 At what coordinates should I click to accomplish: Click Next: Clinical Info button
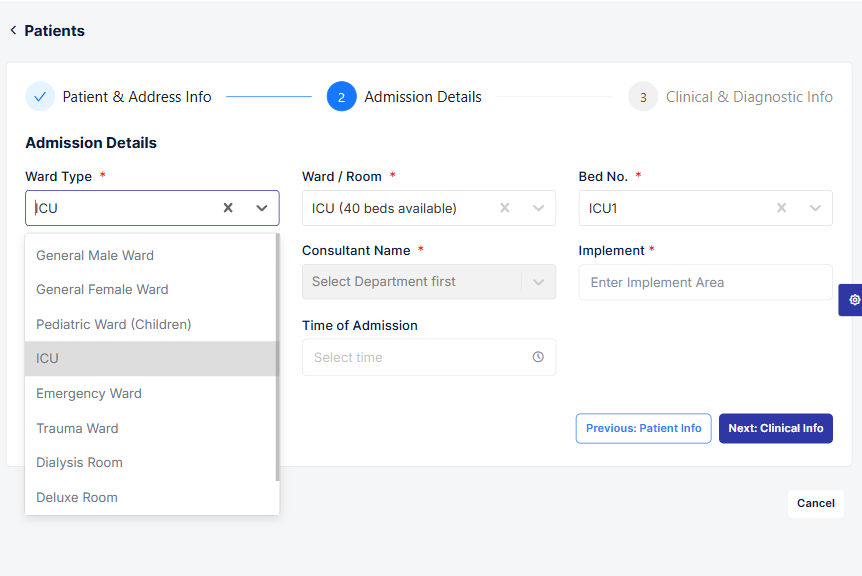[x=775, y=428]
